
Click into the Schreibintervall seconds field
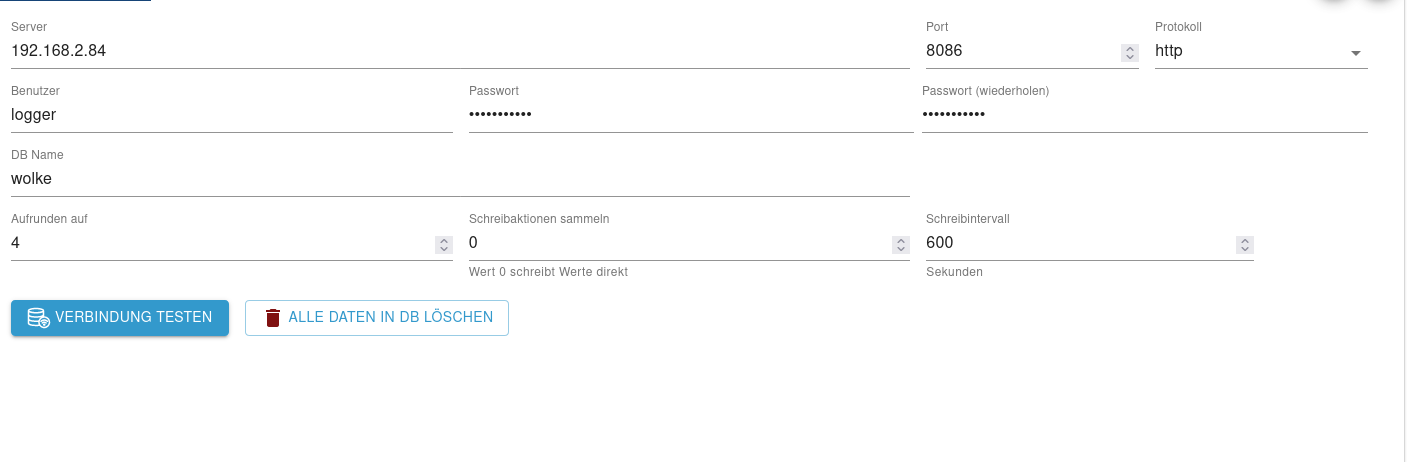click(1080, 243)
